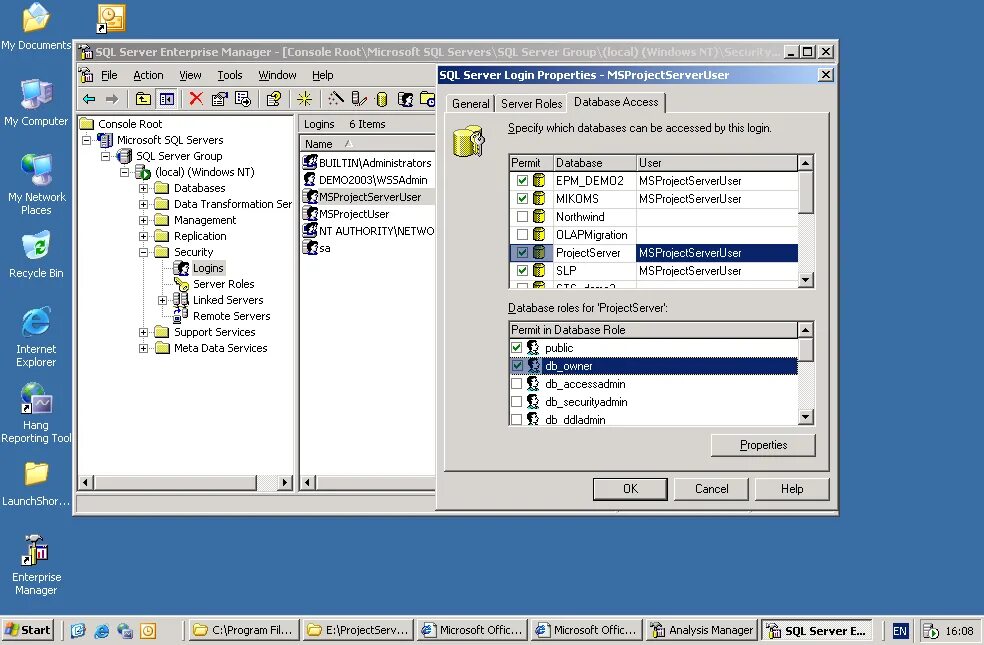Open the My Network Places desktop icon

(36, 185)
